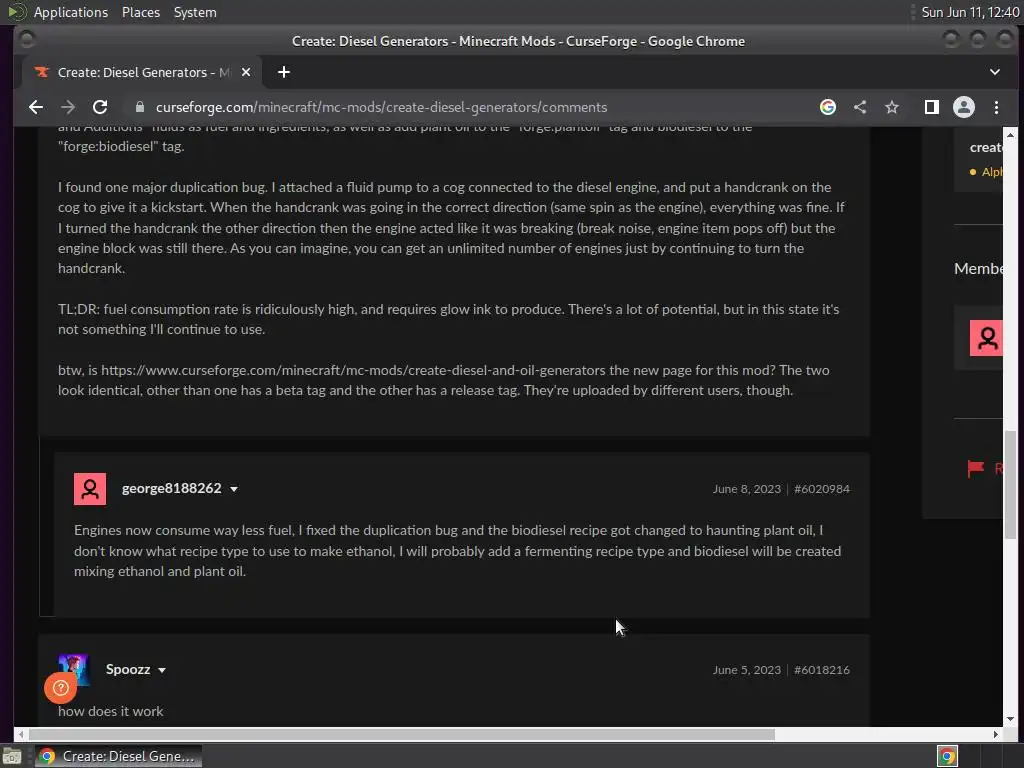Viewport: 1024px width, 768px height.
Task: Click the red report flag icon
Action: click(976, 468)
